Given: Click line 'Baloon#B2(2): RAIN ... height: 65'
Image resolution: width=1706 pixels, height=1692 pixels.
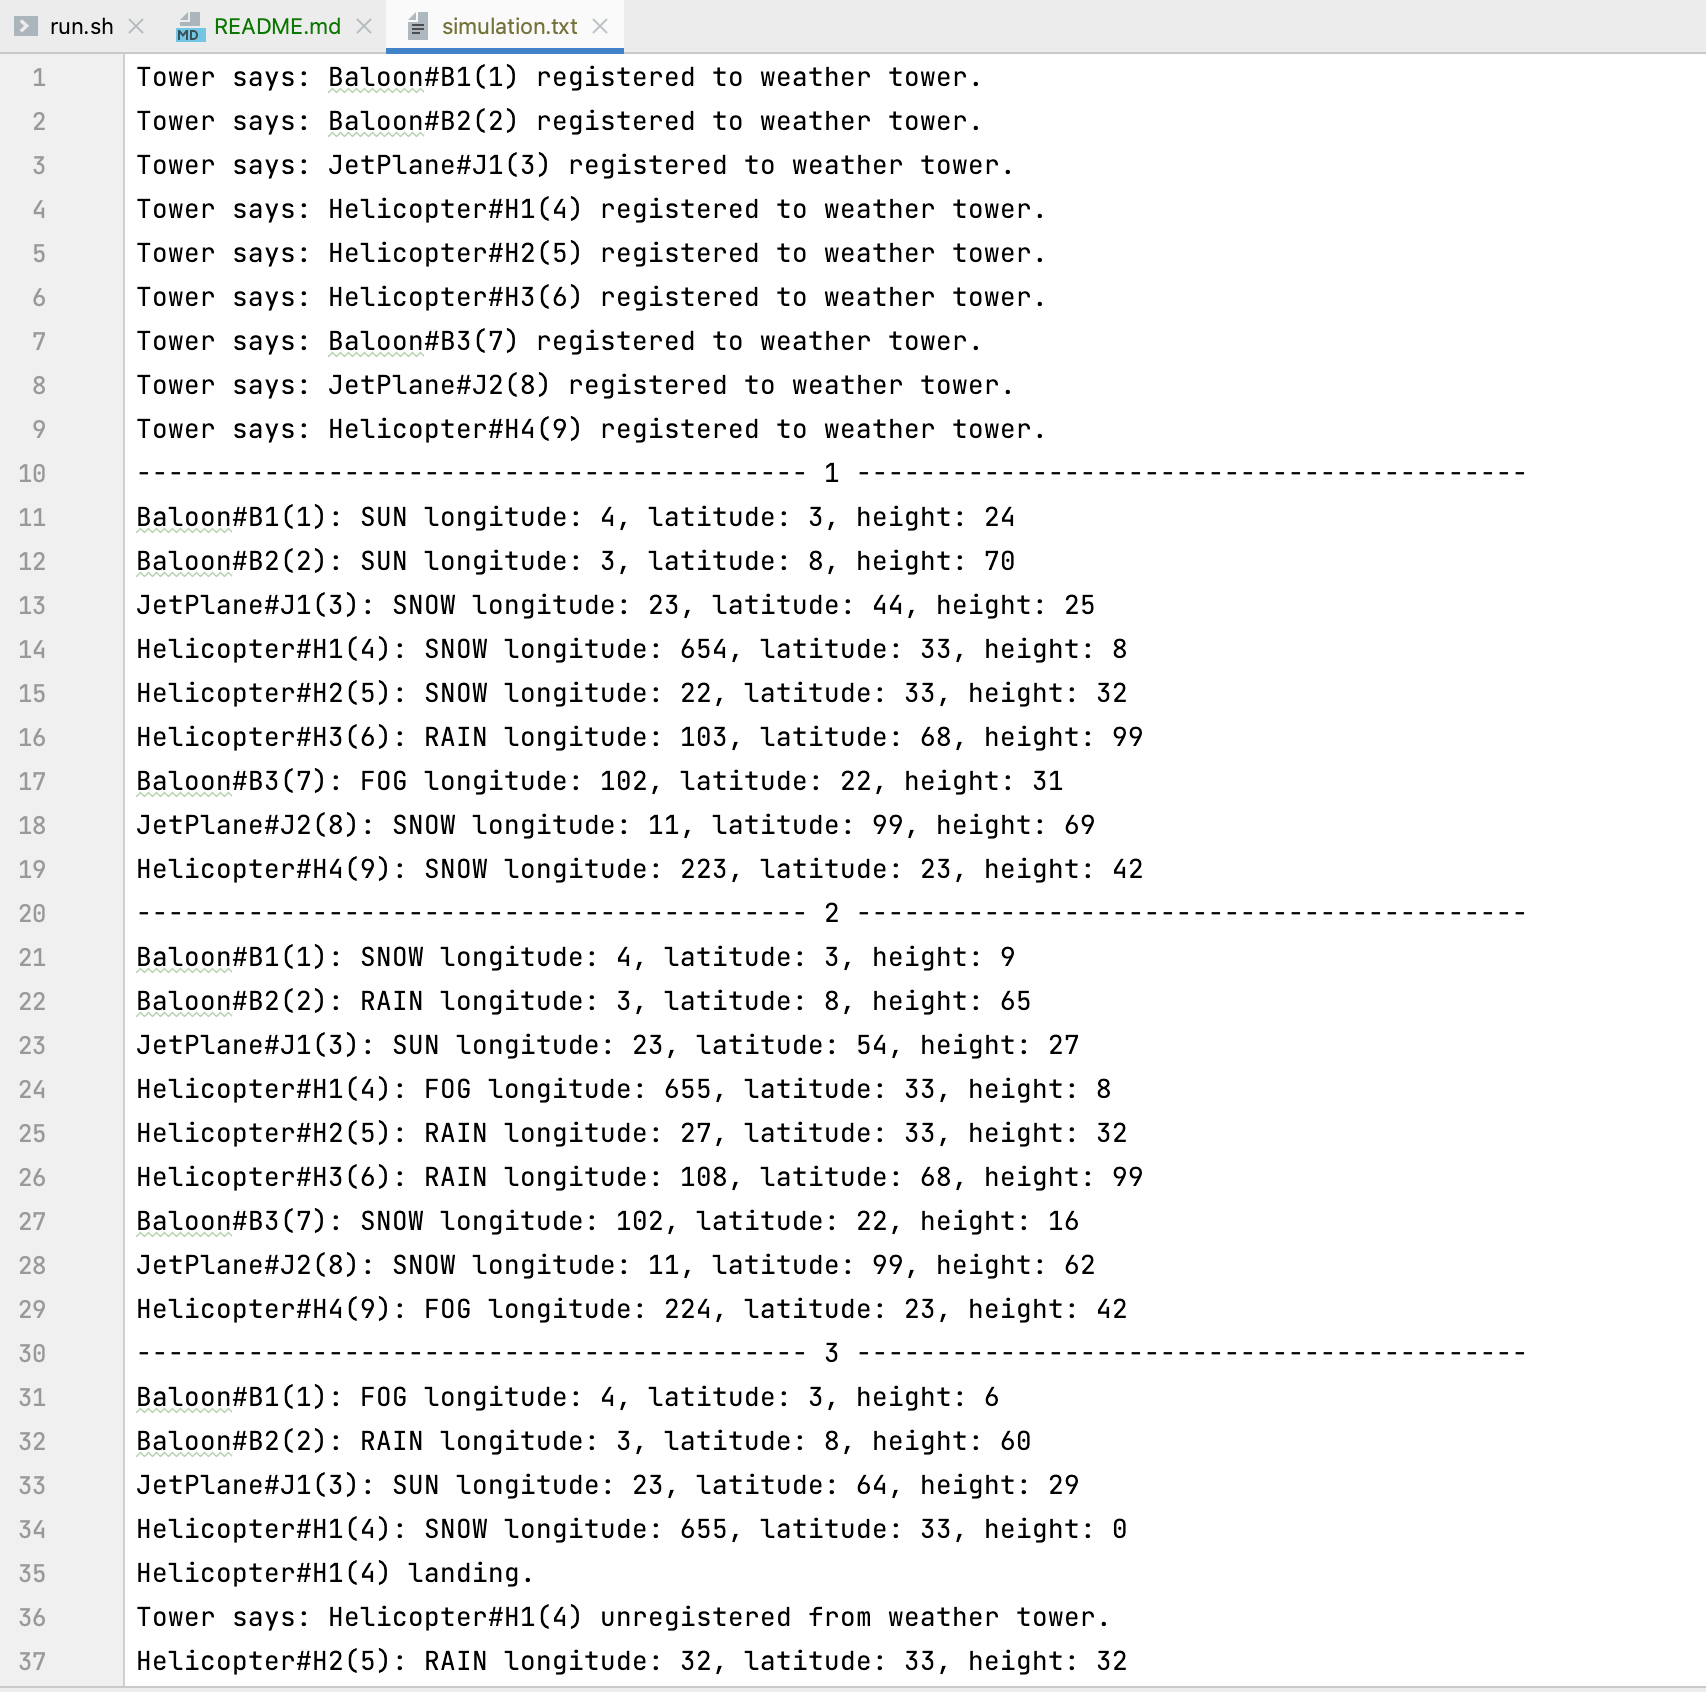Looking at the screenshot, I should 584,1002.
